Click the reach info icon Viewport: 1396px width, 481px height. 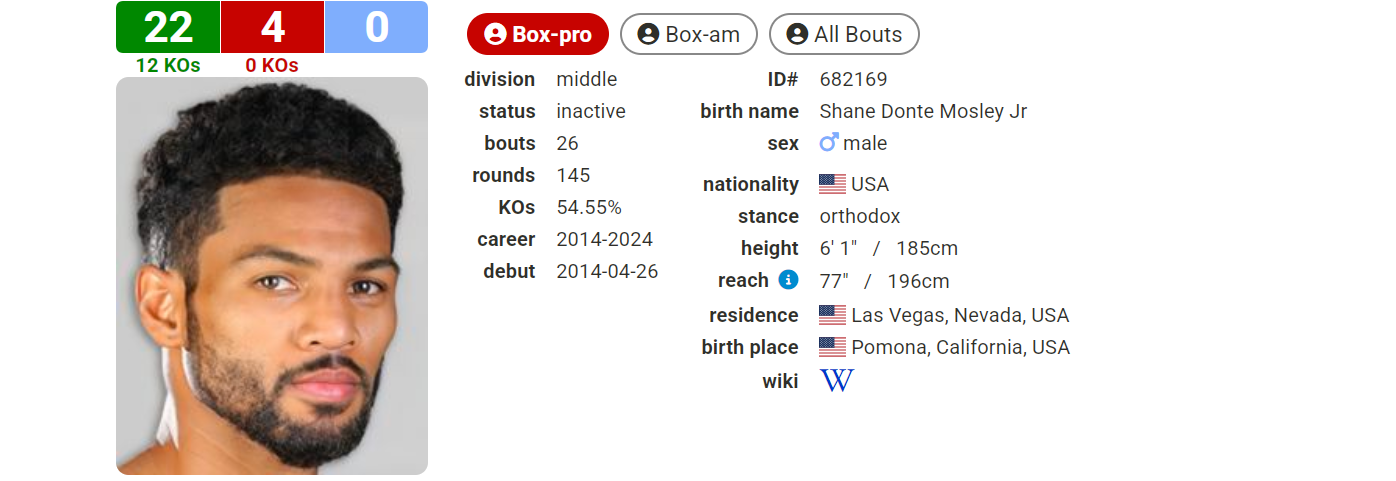coord(788,280)
